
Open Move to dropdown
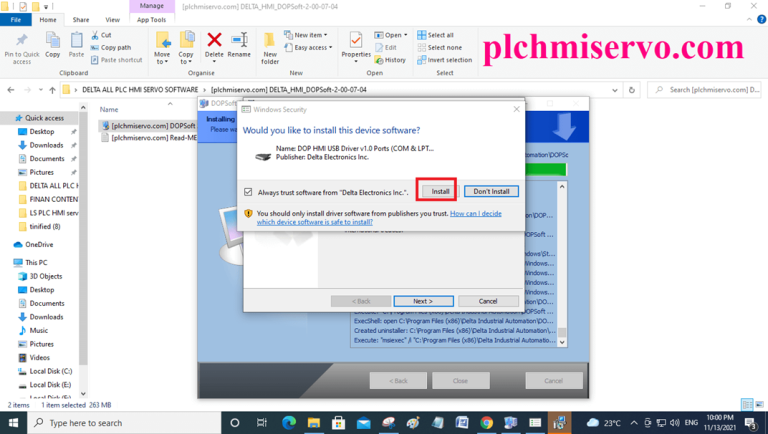click(162, 58)
